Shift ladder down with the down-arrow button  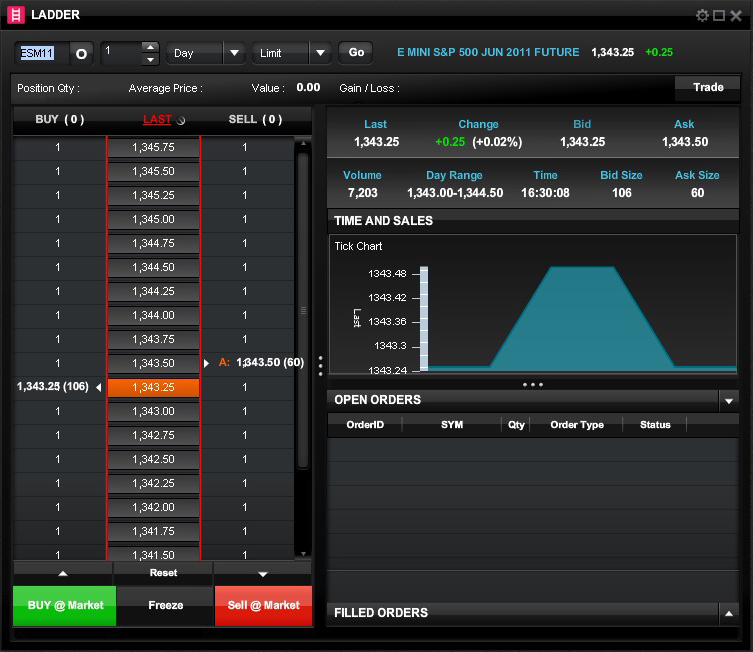point(263,573)
